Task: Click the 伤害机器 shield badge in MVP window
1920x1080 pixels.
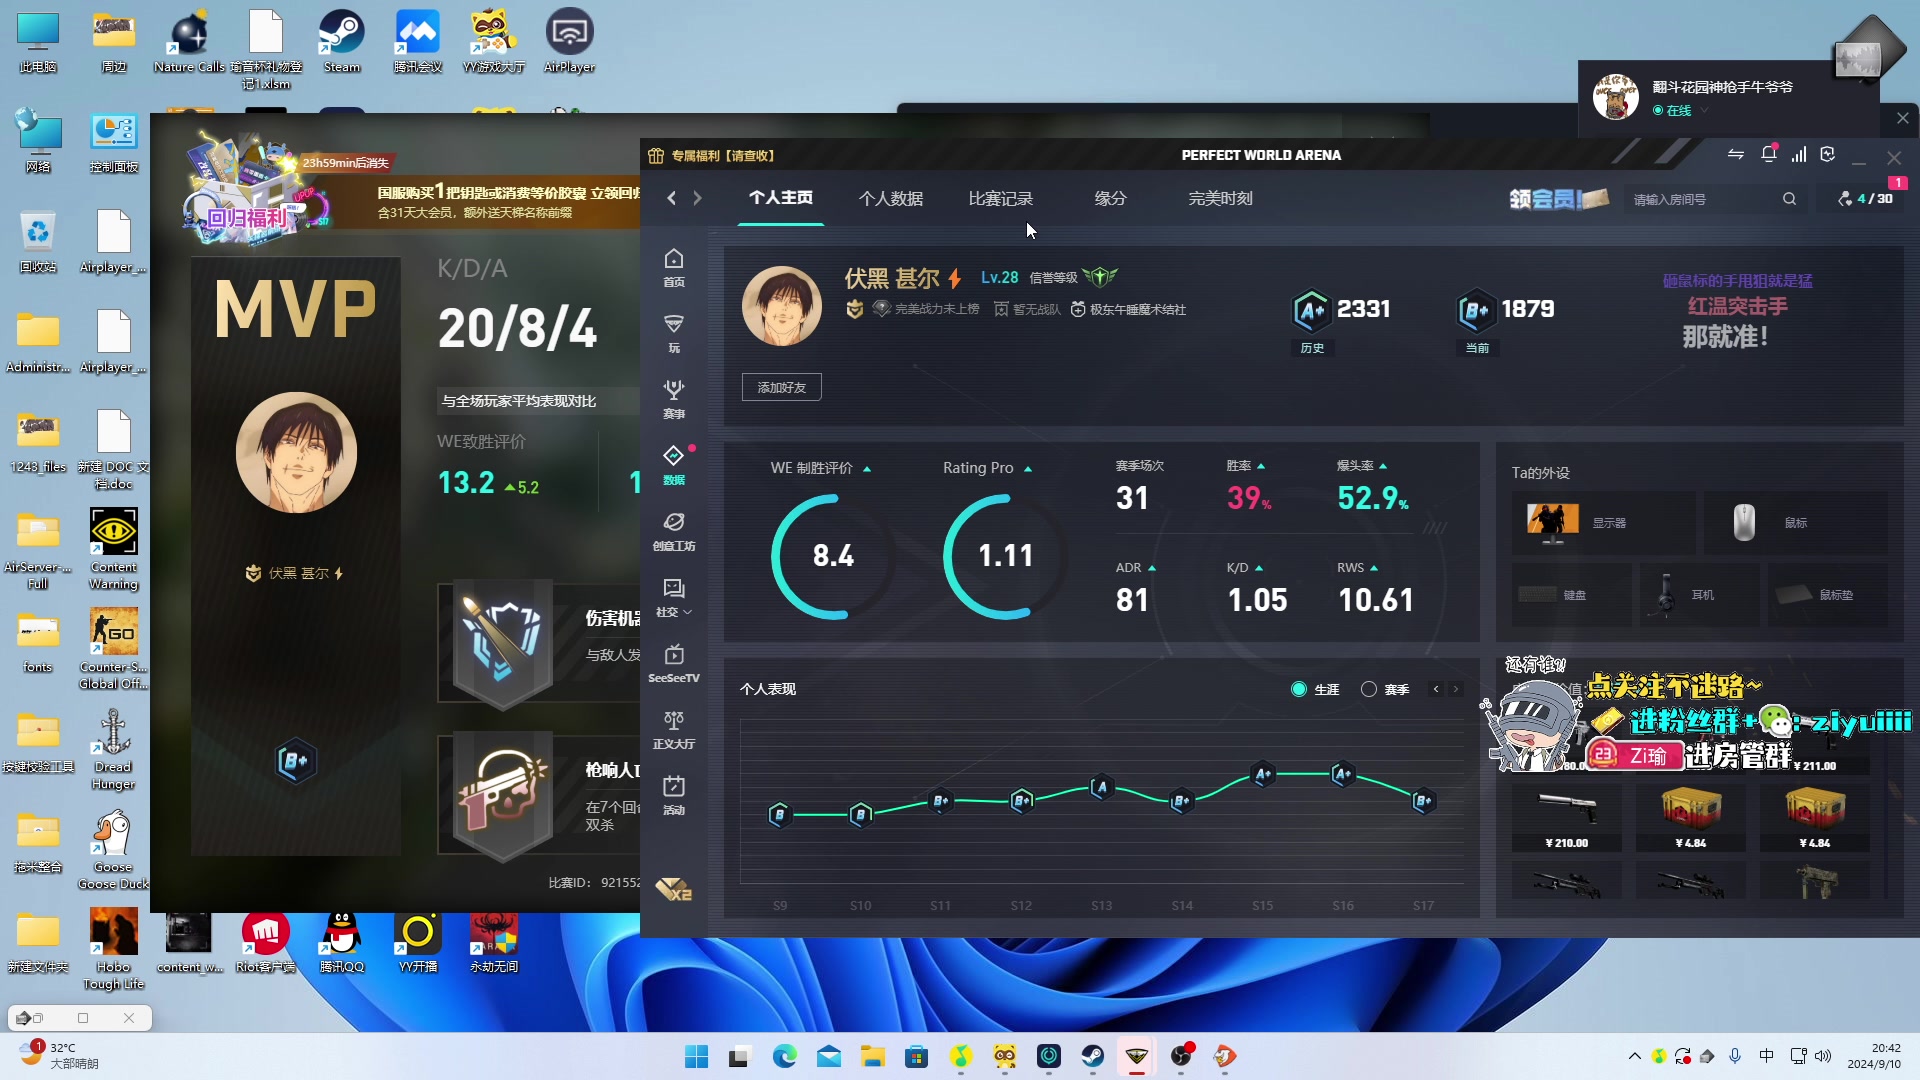Action: point(503,643)
